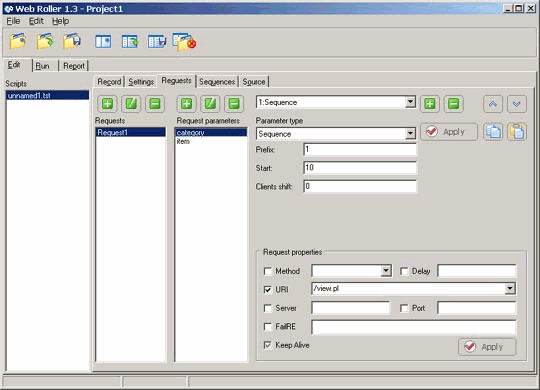
Task: Select category in Request parameters
Action: (x=211, y=132)
